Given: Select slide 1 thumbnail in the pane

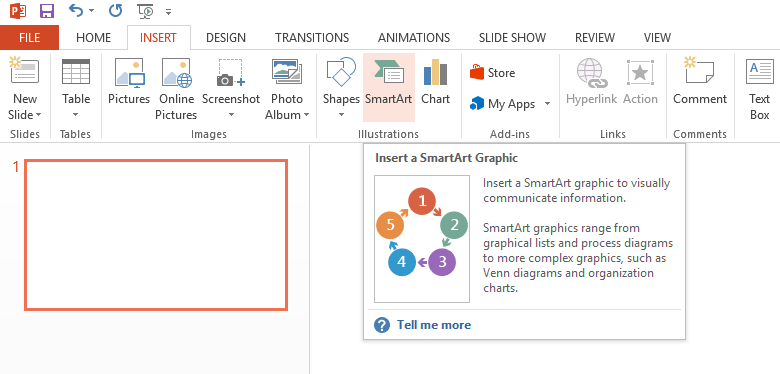Looking at the screenshot, I should [x=156, y=235].
